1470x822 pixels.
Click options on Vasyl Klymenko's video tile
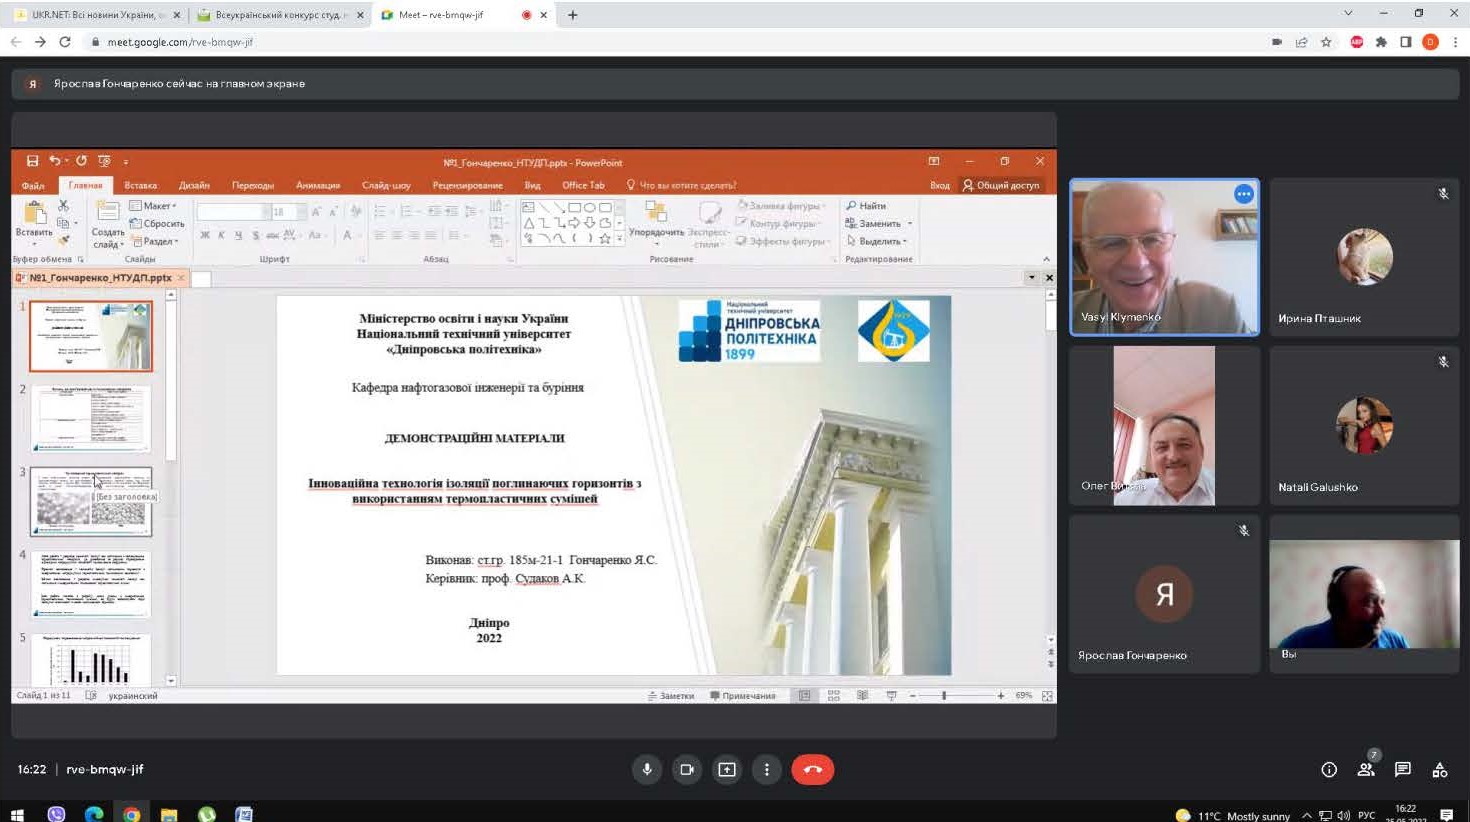coord(1243,194)
